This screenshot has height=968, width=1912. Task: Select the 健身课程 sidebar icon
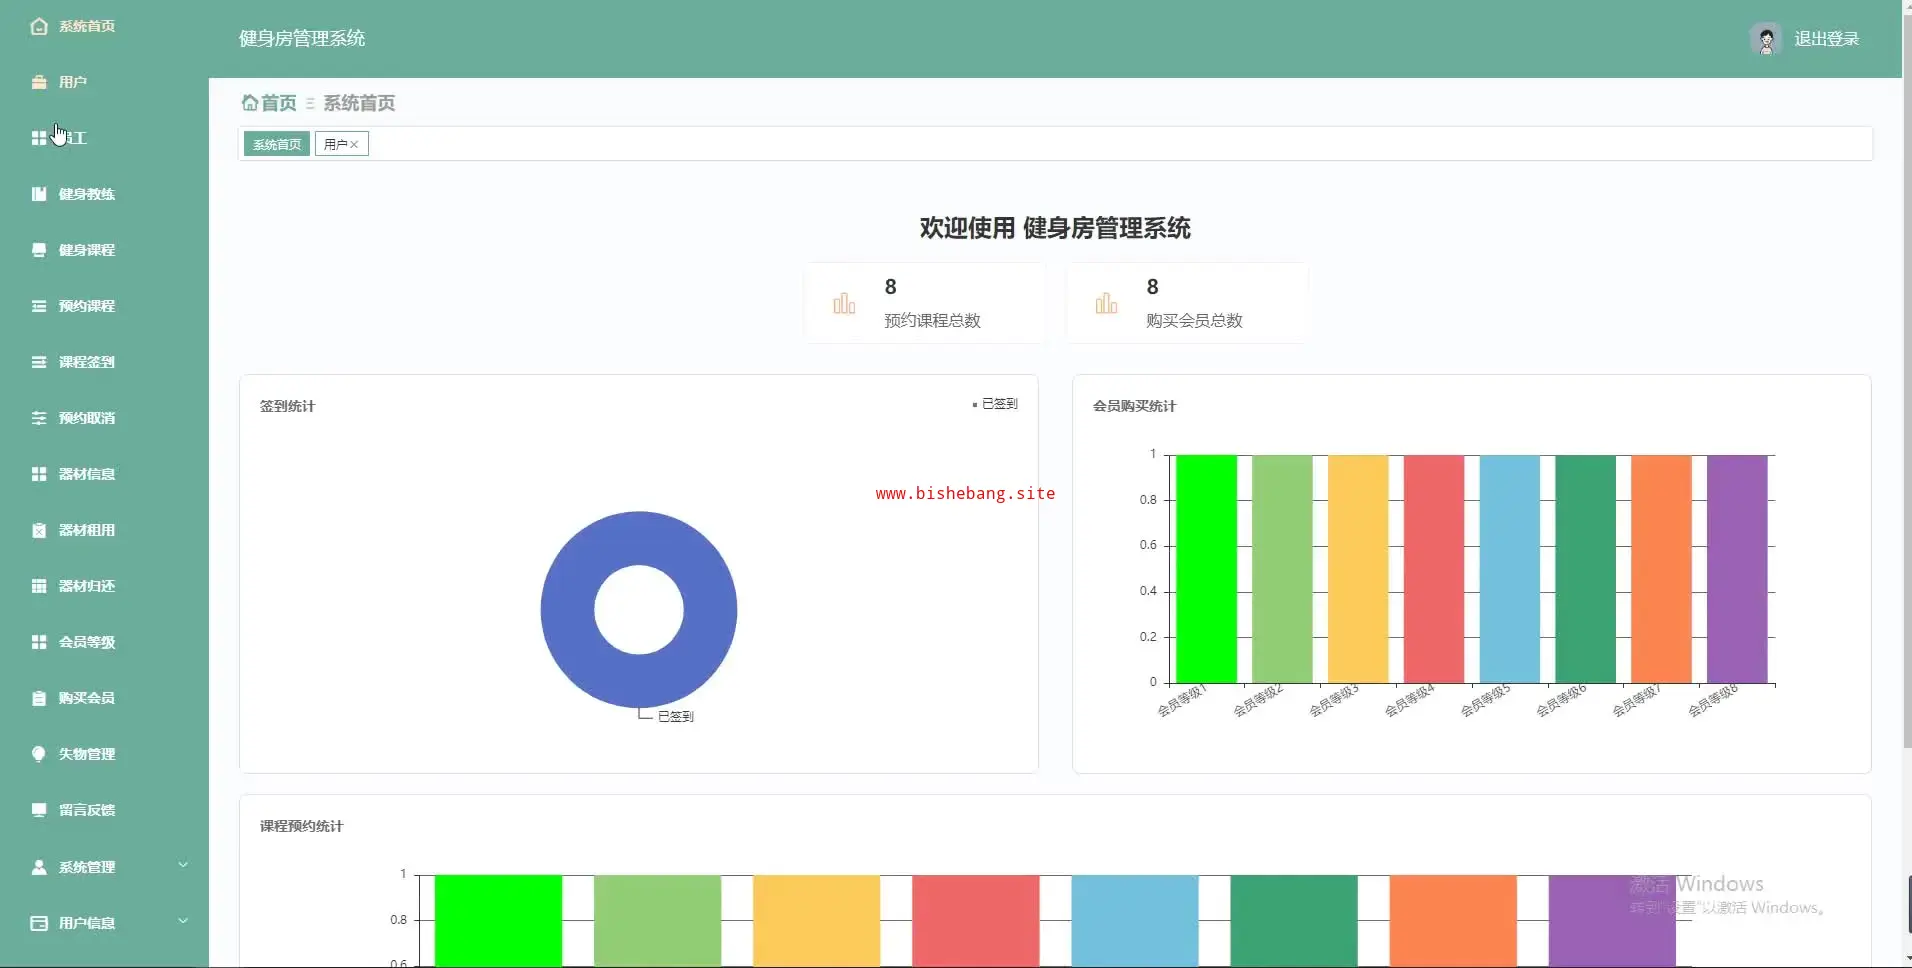click(x=39, y=250)
